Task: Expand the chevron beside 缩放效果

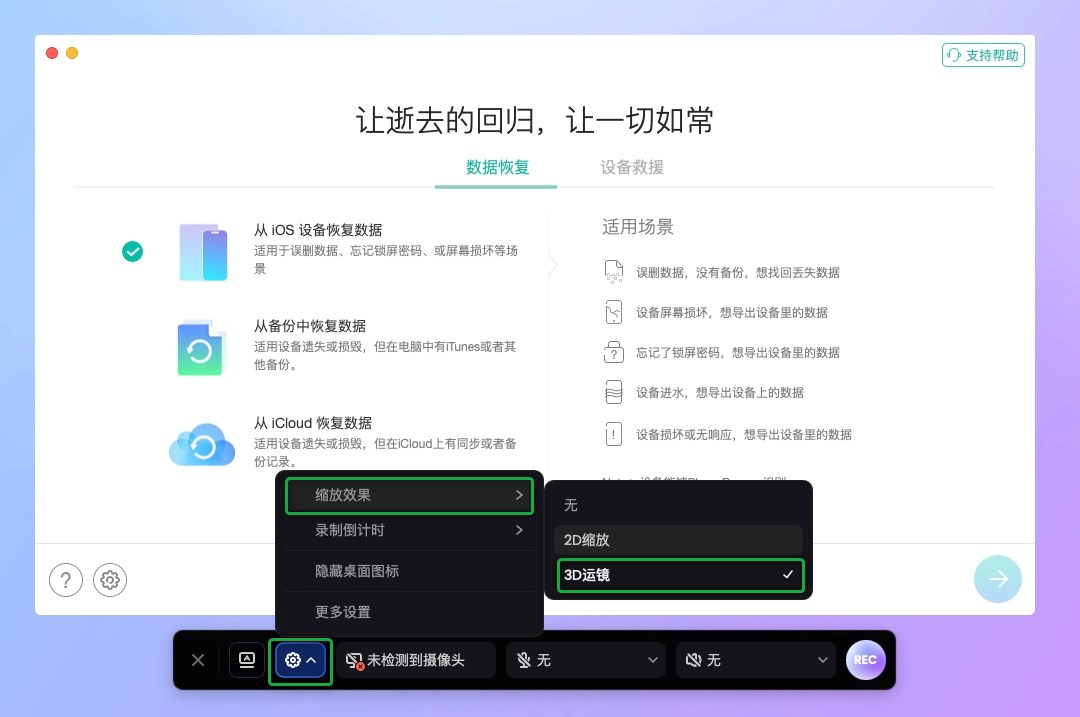Action: coord(519,495)
